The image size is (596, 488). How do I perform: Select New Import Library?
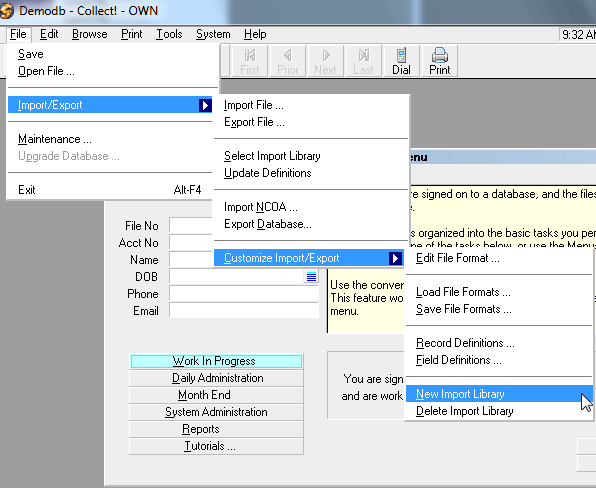tap(499, 394)
